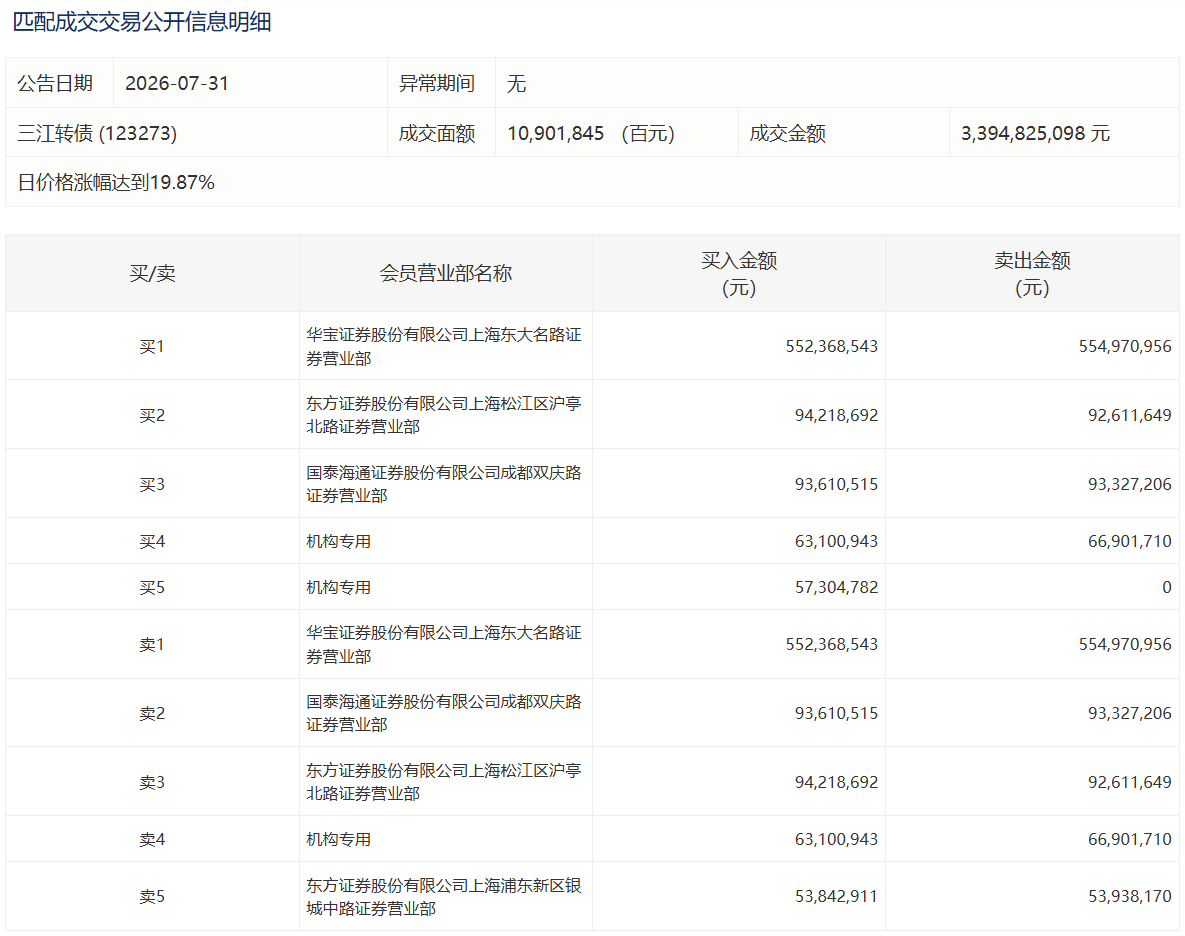Click the 买入金额 (元) column header

(739, 273)
